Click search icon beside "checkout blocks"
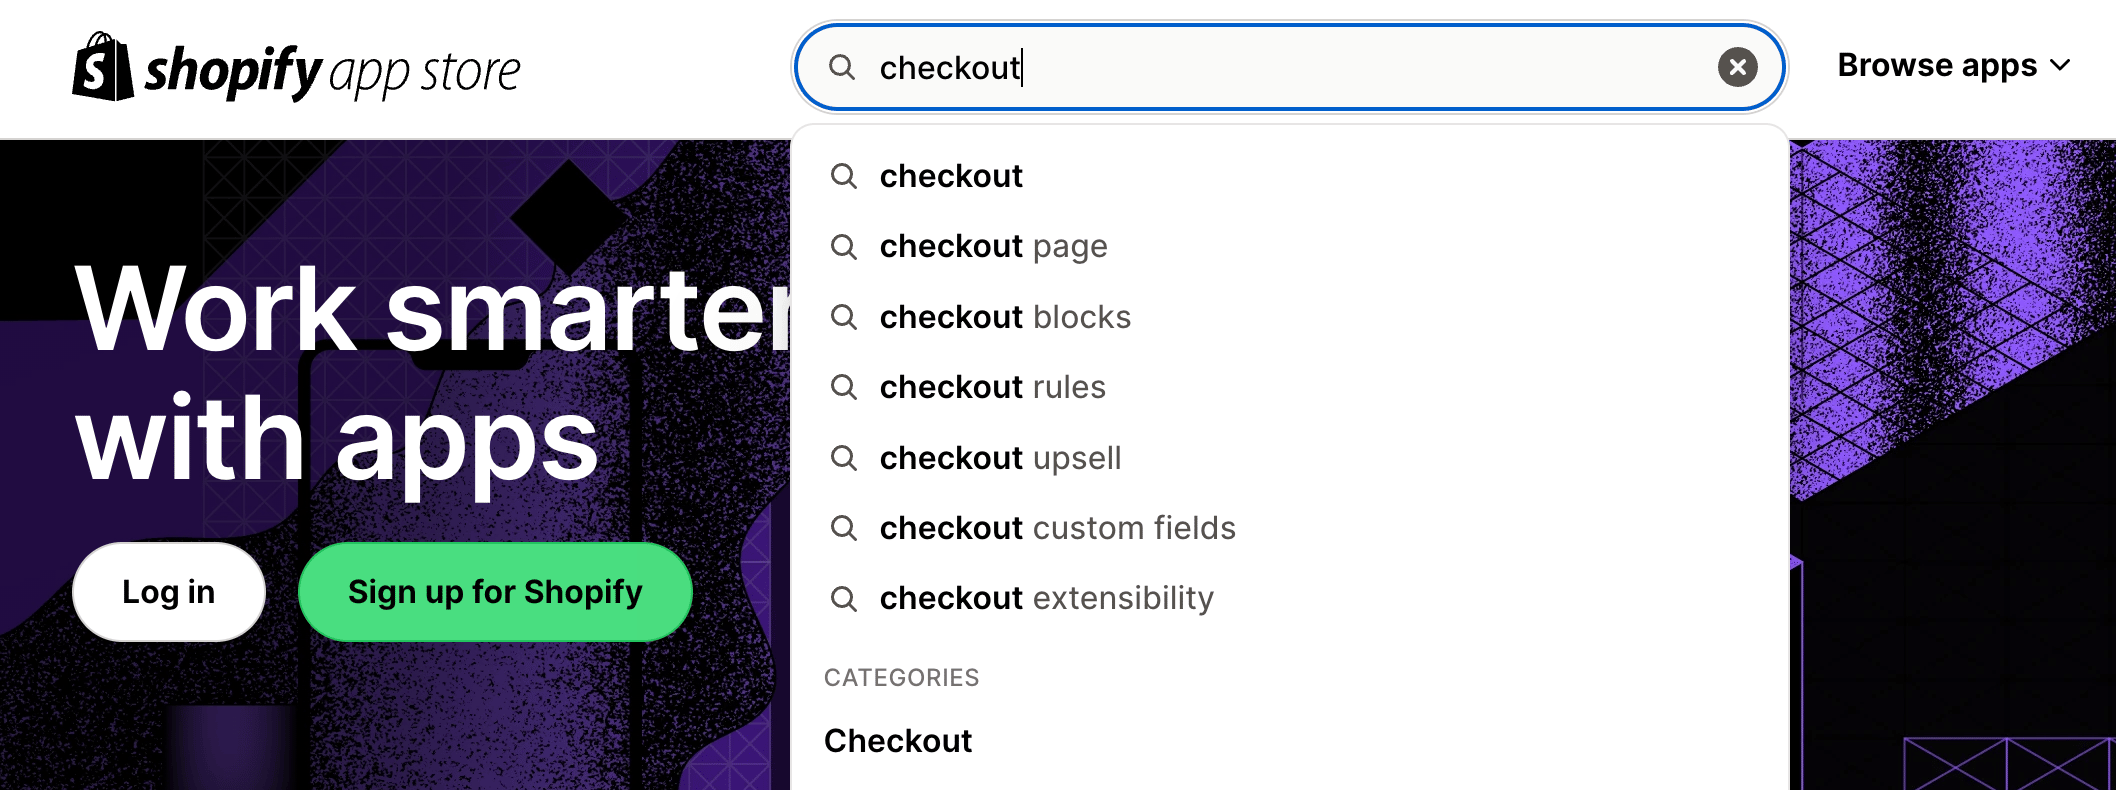Screen dimensions: 2116x790 [844, 317]
